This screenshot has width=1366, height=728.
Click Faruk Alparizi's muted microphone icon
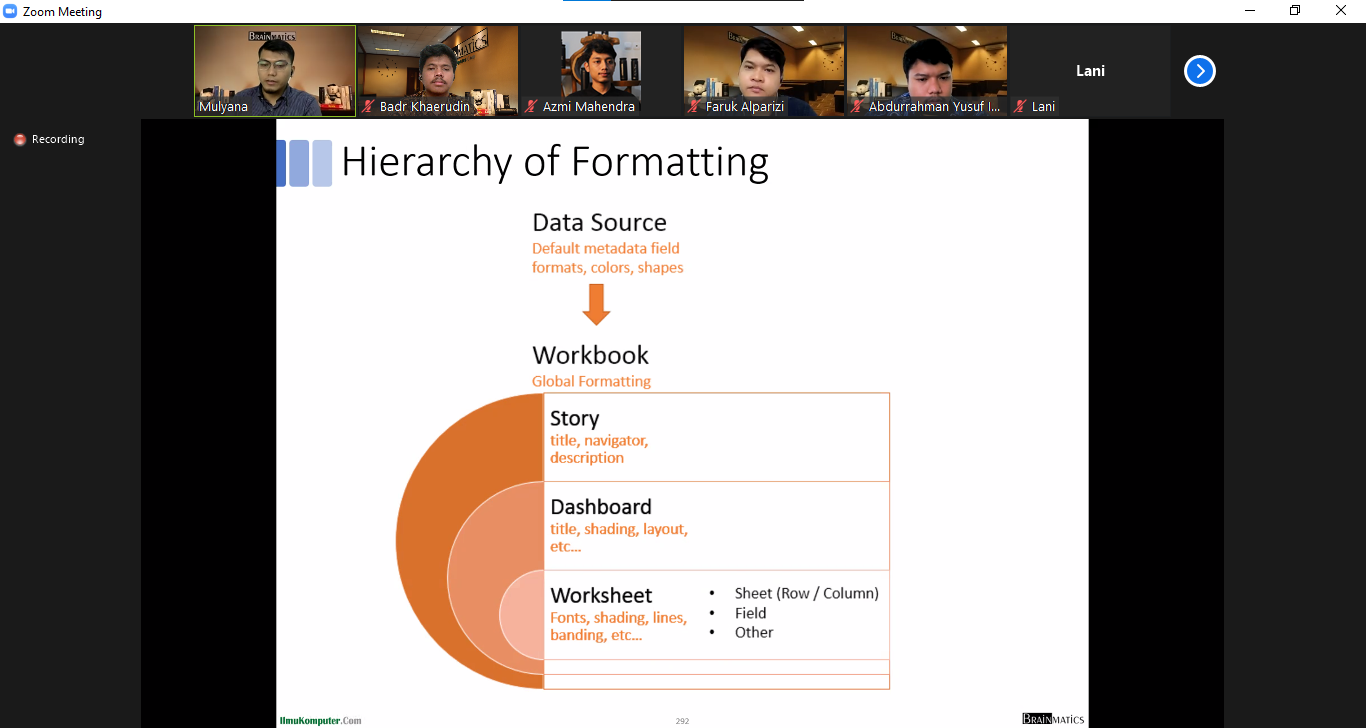[x=695, y=106]
